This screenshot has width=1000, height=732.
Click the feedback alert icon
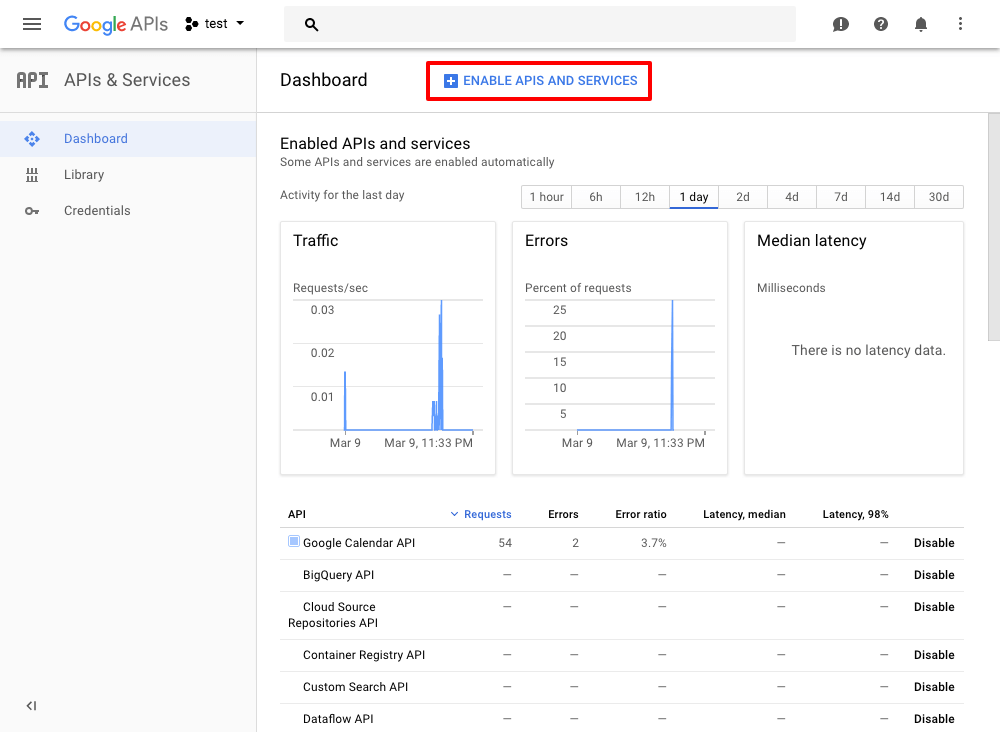point(841,24)
